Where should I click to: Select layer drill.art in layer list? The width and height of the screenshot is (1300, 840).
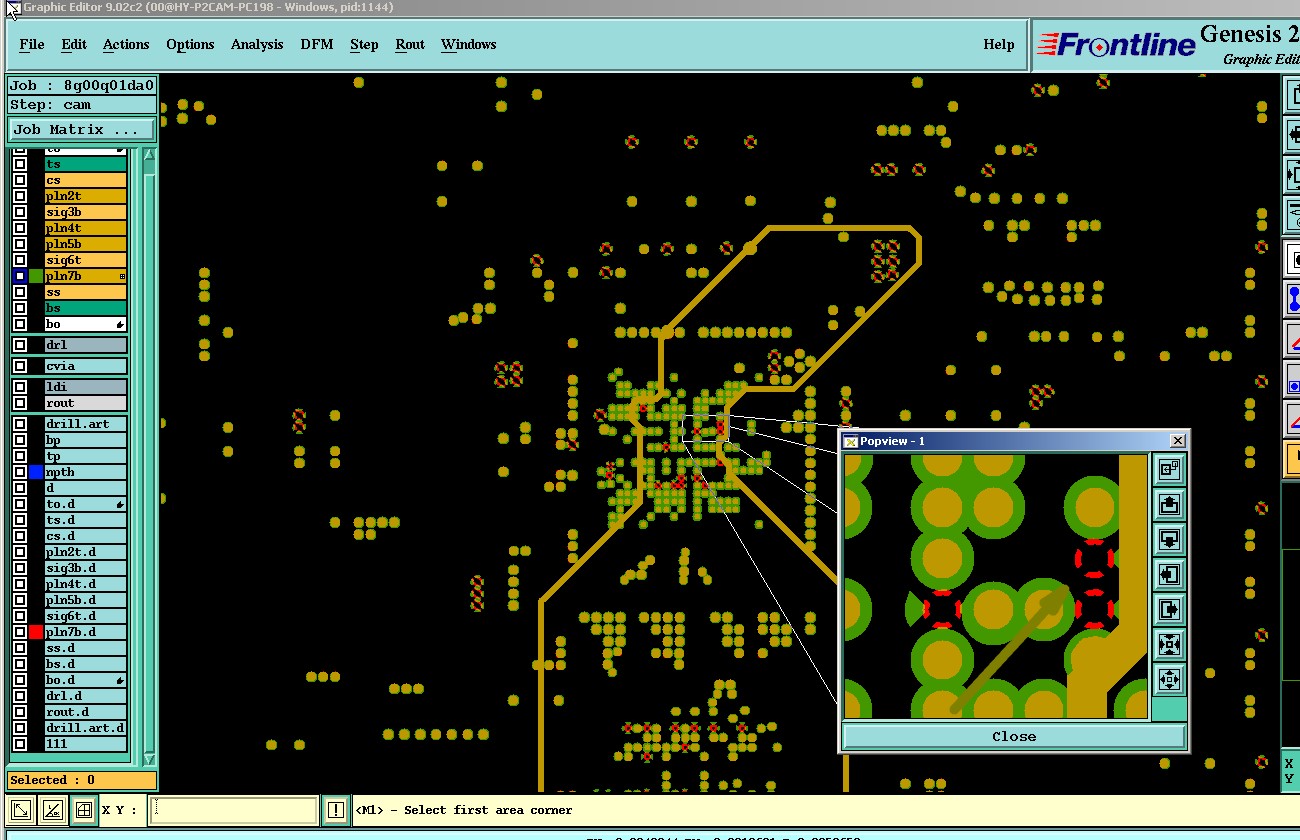point(86,424)
